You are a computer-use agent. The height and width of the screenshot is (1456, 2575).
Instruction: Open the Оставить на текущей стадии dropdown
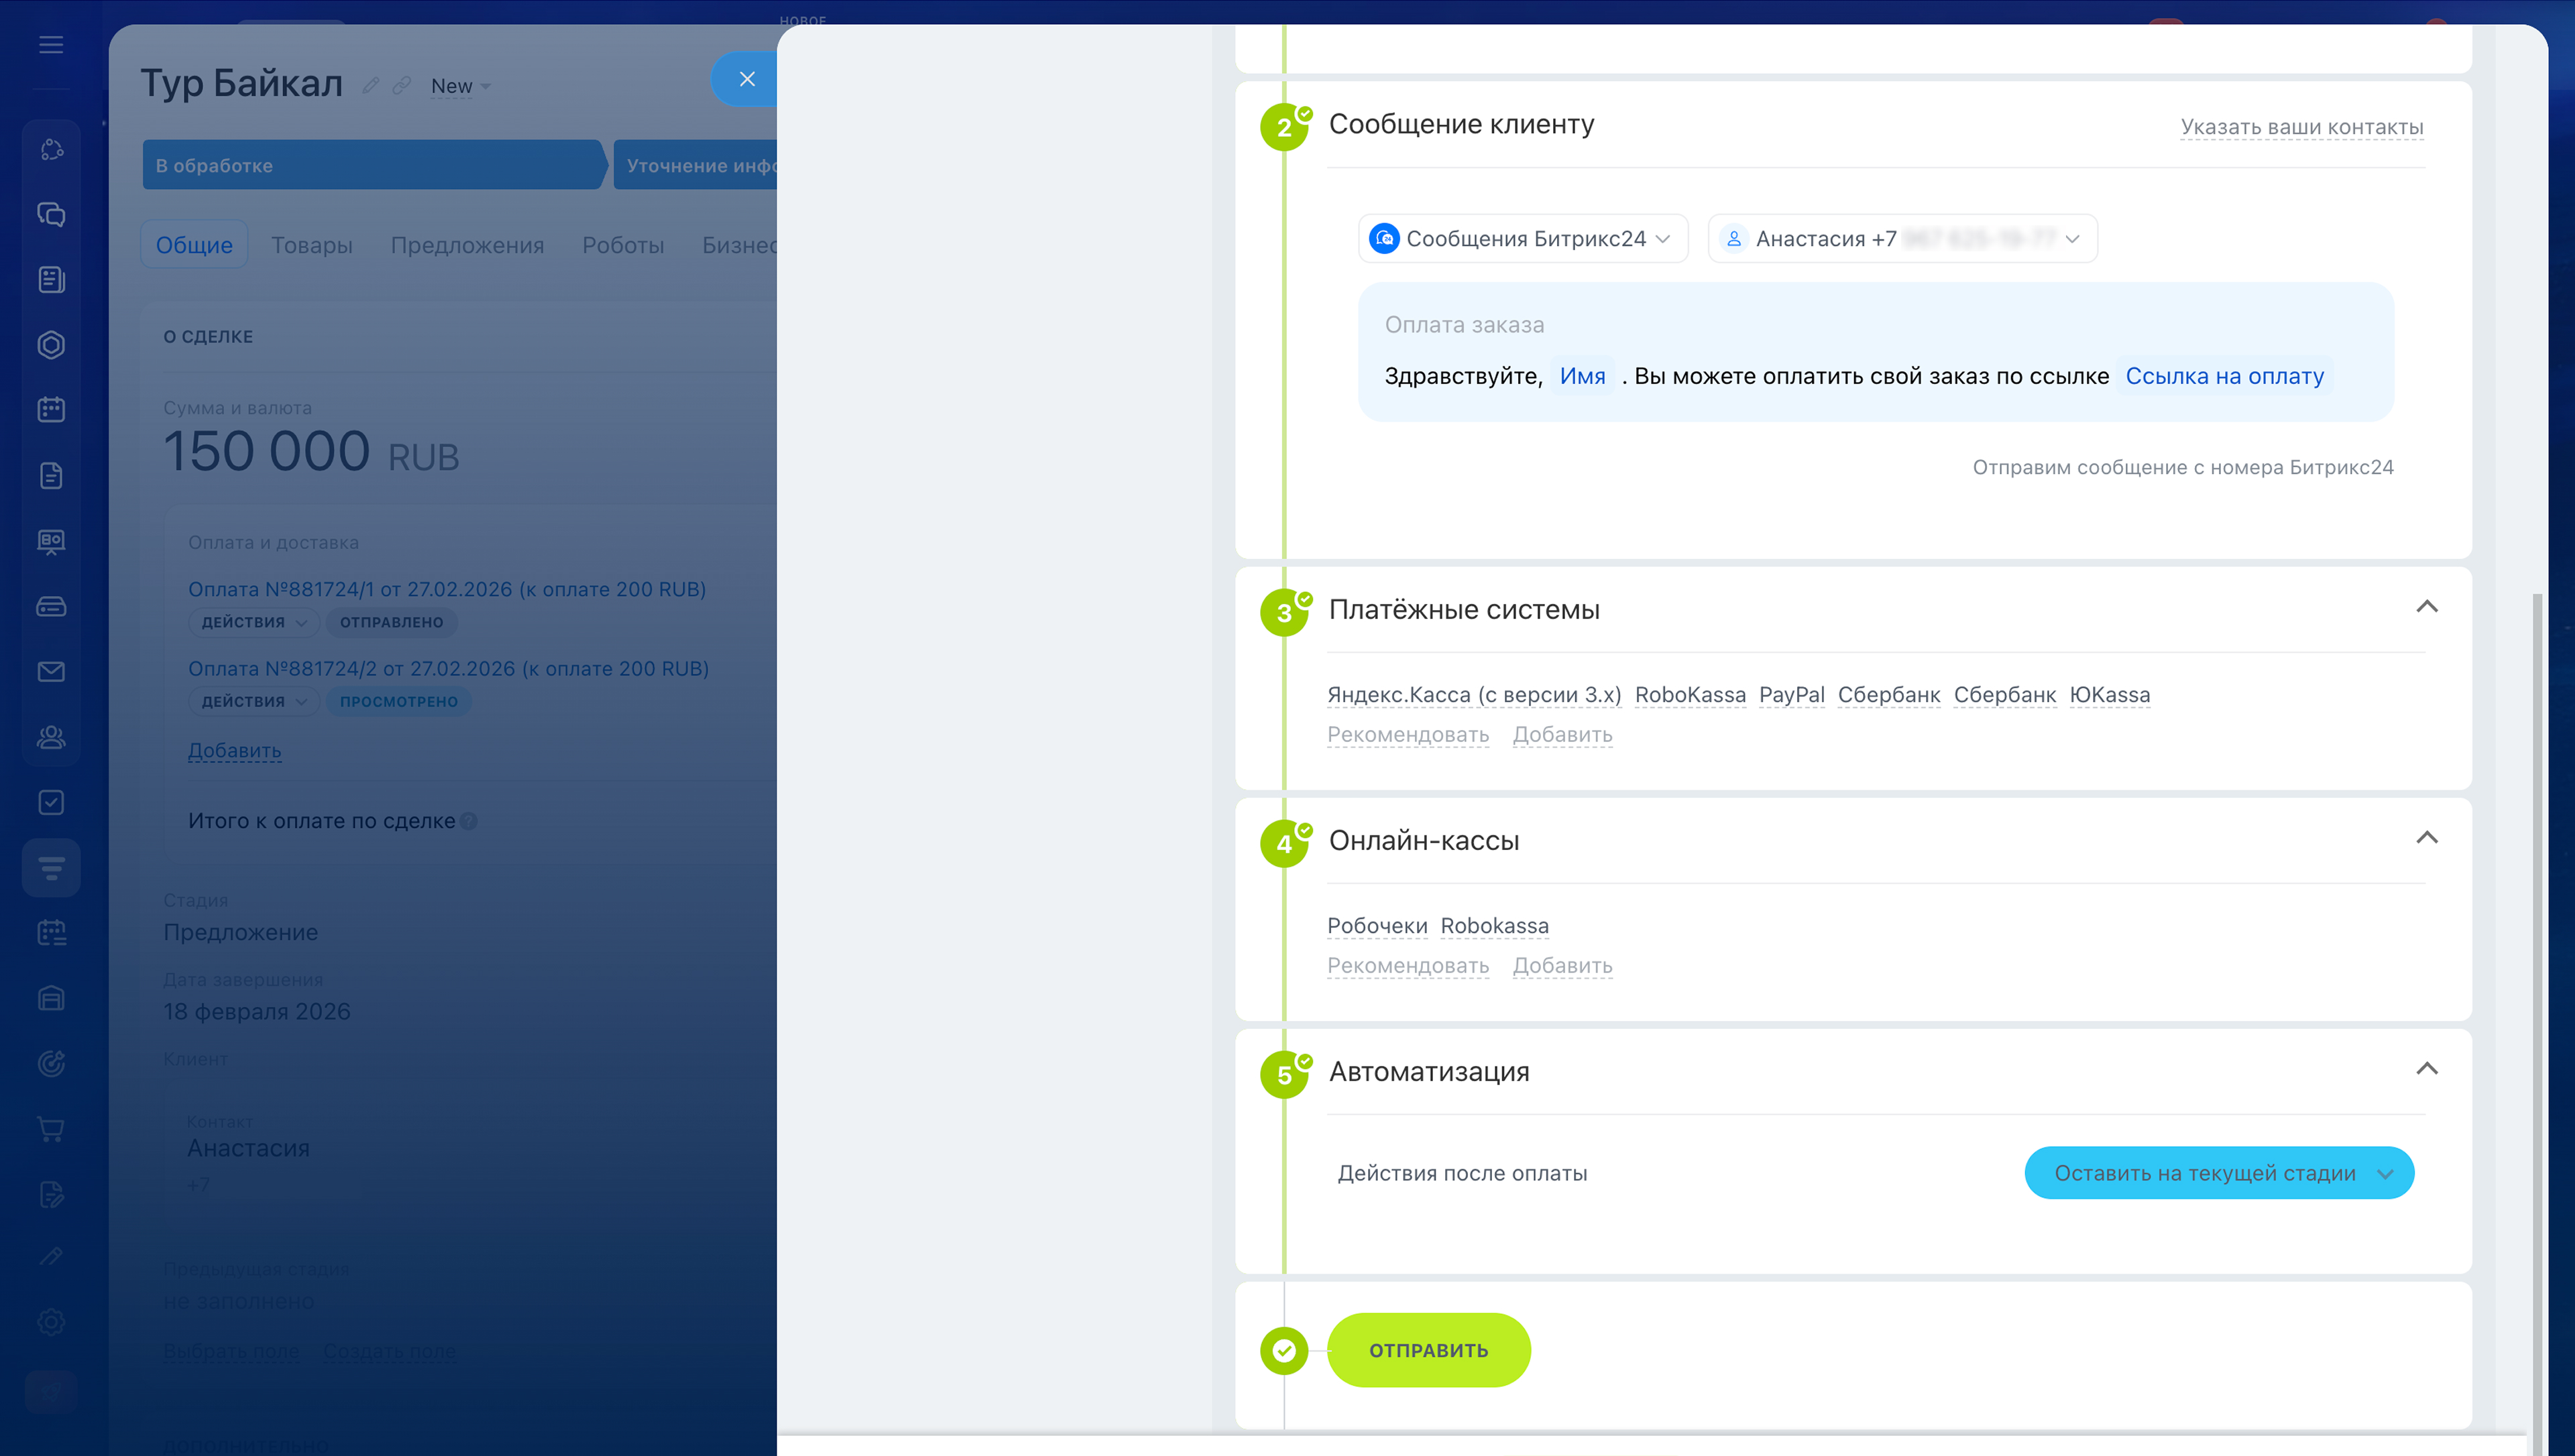(x=2218, y=1173)
